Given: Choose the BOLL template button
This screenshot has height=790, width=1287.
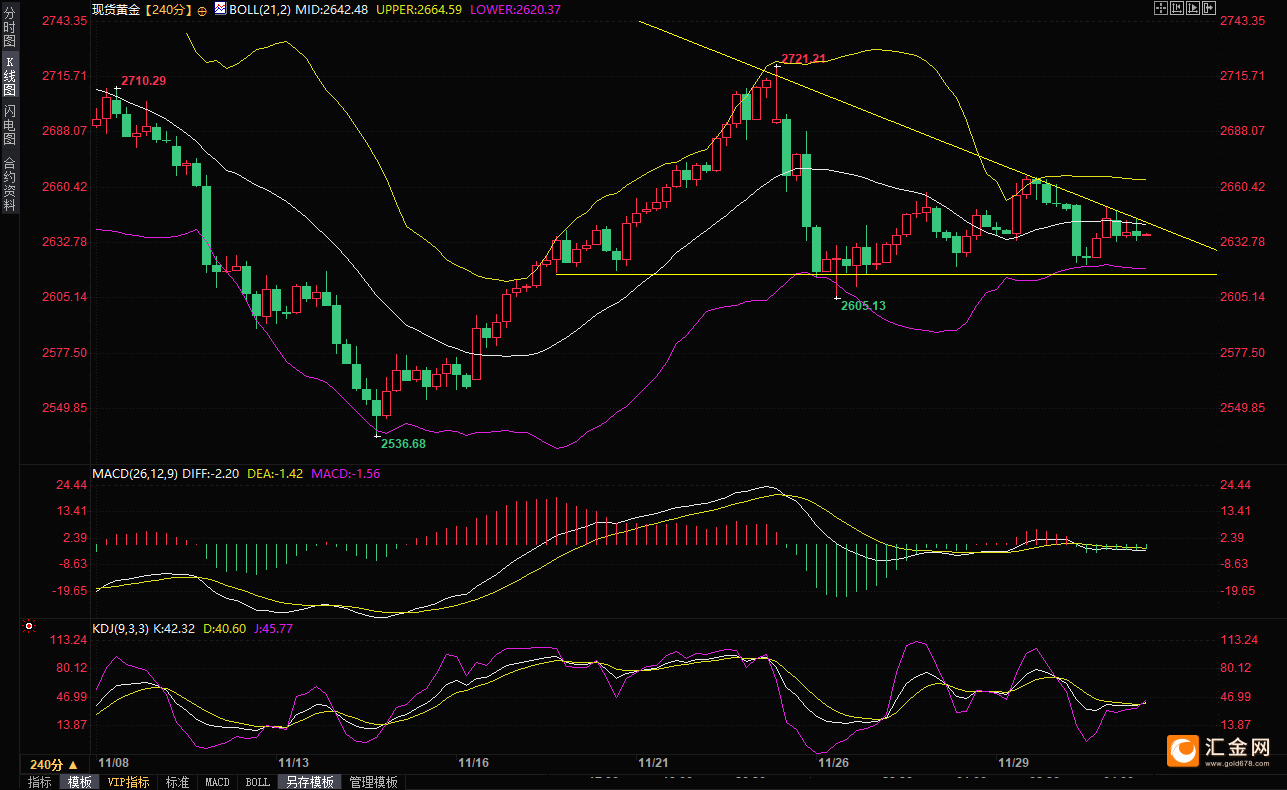Looking at the screenshot, I should (x=258, y=782).
